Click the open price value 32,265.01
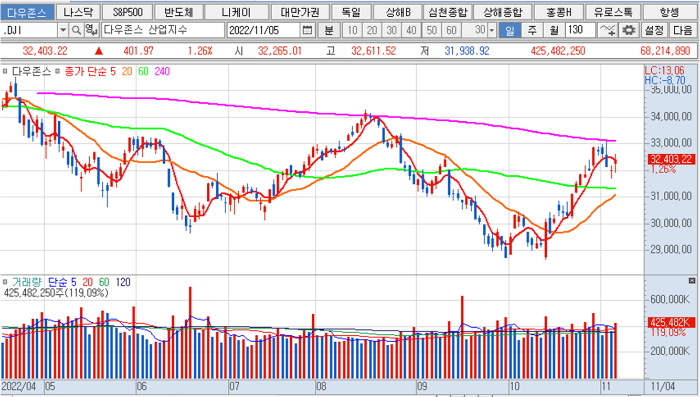 [280, 51]
